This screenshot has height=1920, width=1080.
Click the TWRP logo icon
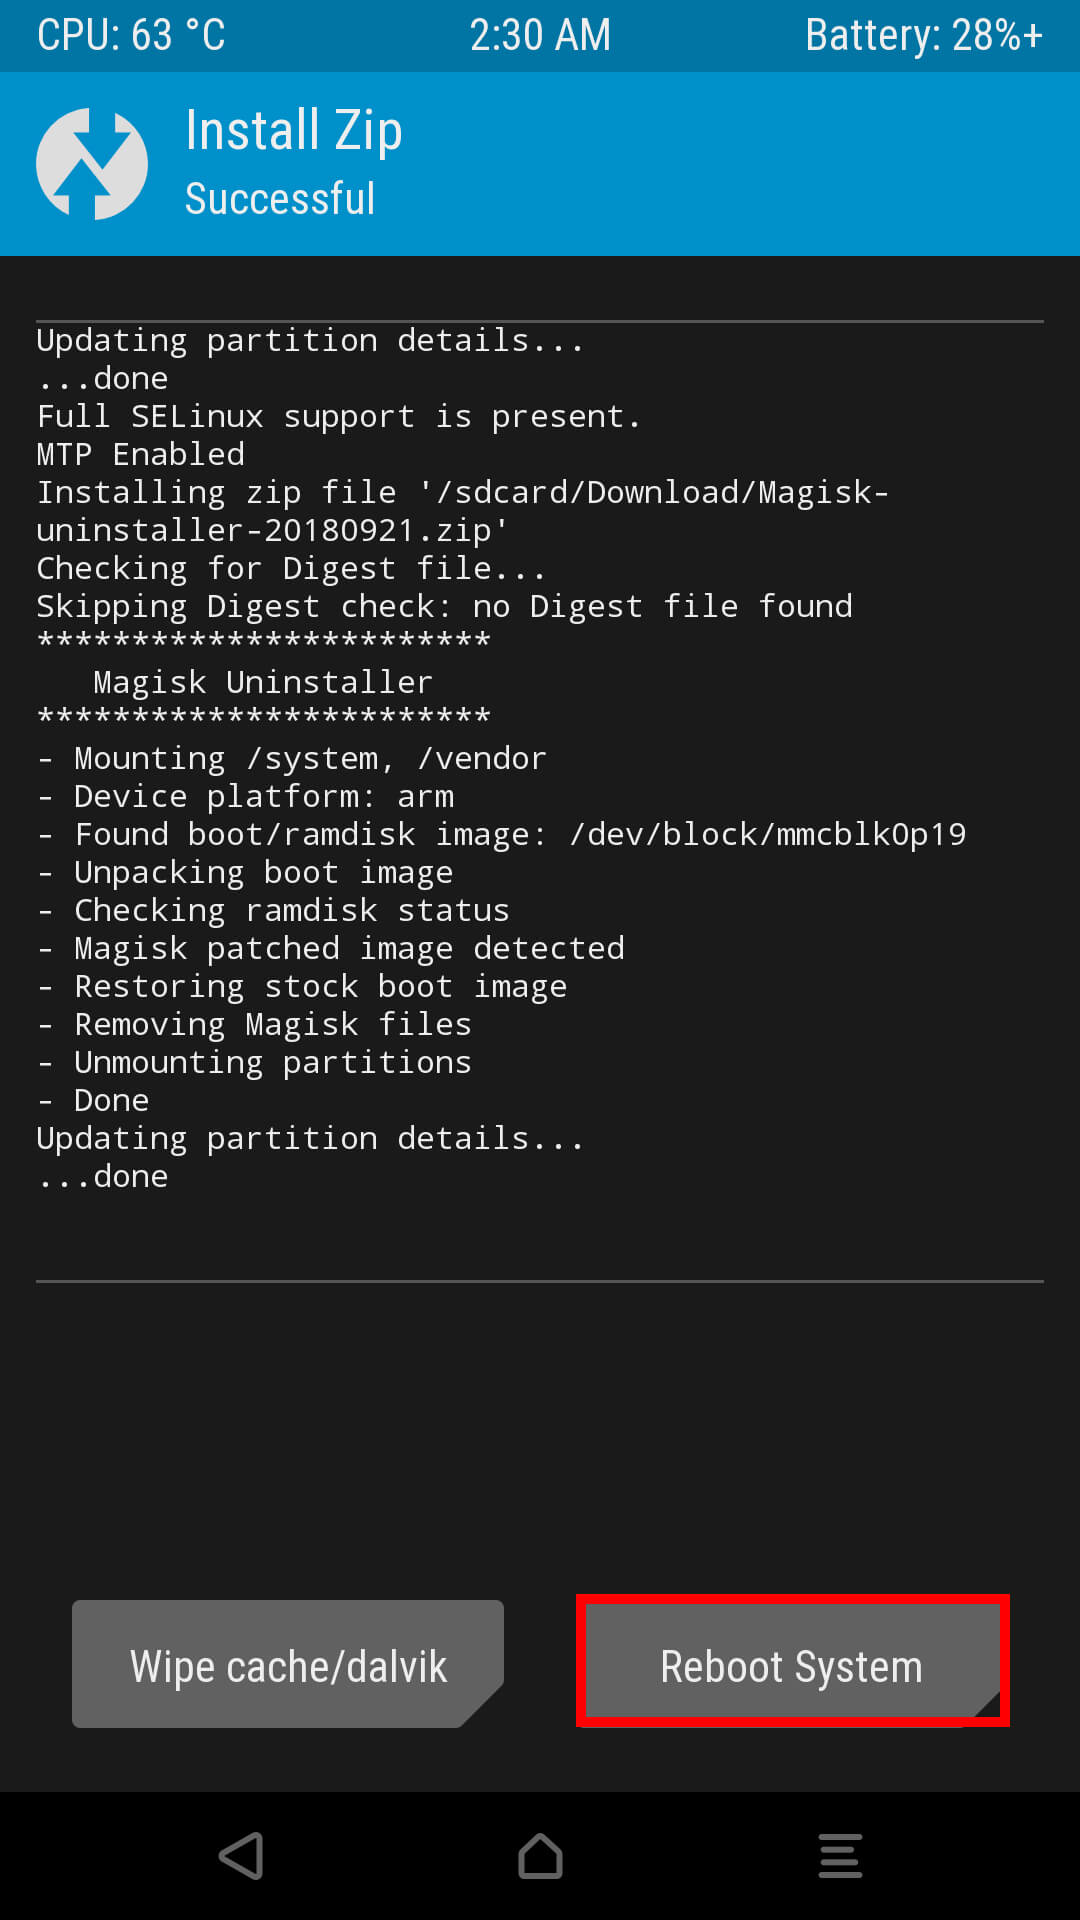[x=90, y=163]
